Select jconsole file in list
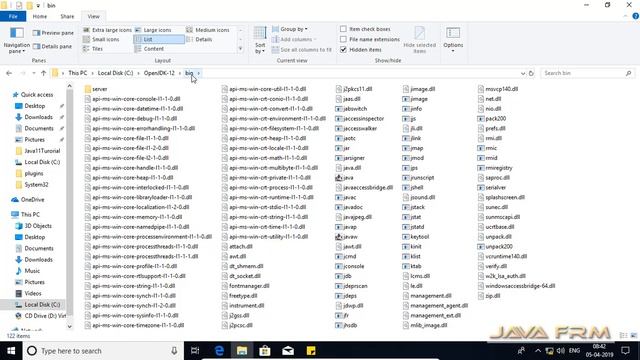Viewport: 640px width, 360px height. 349,266
